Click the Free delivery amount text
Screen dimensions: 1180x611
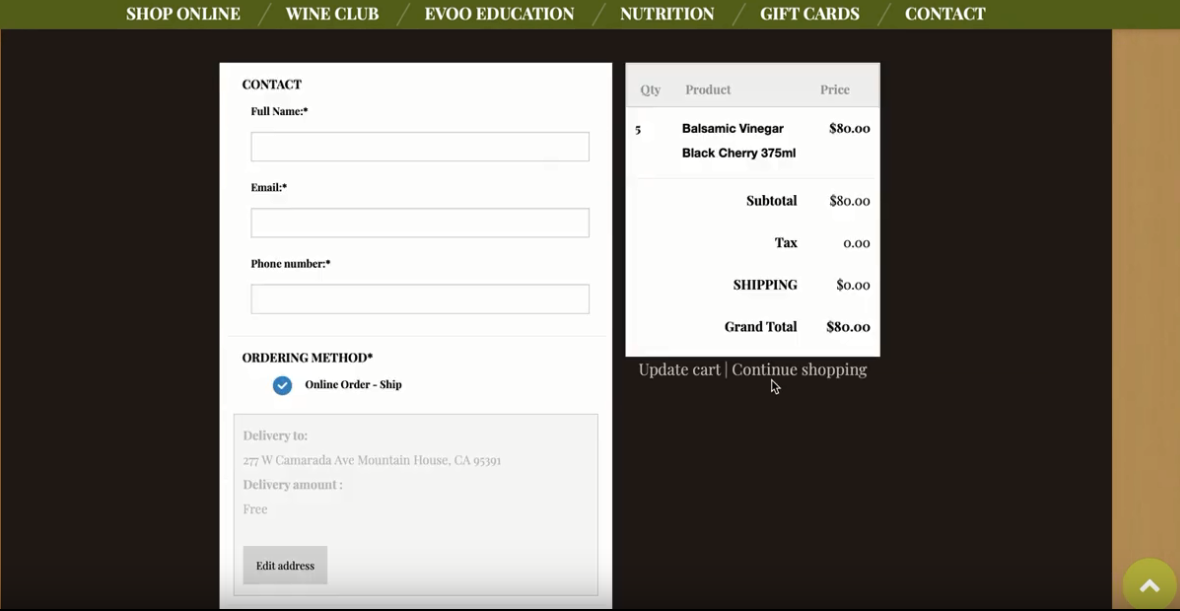[x=255, y=509]
